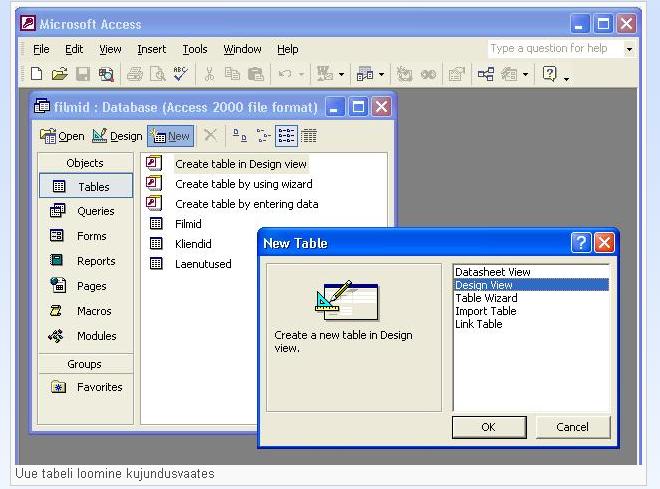Click the Open button in database window
This screenshot has width=660, height=489.
(62, 136)
